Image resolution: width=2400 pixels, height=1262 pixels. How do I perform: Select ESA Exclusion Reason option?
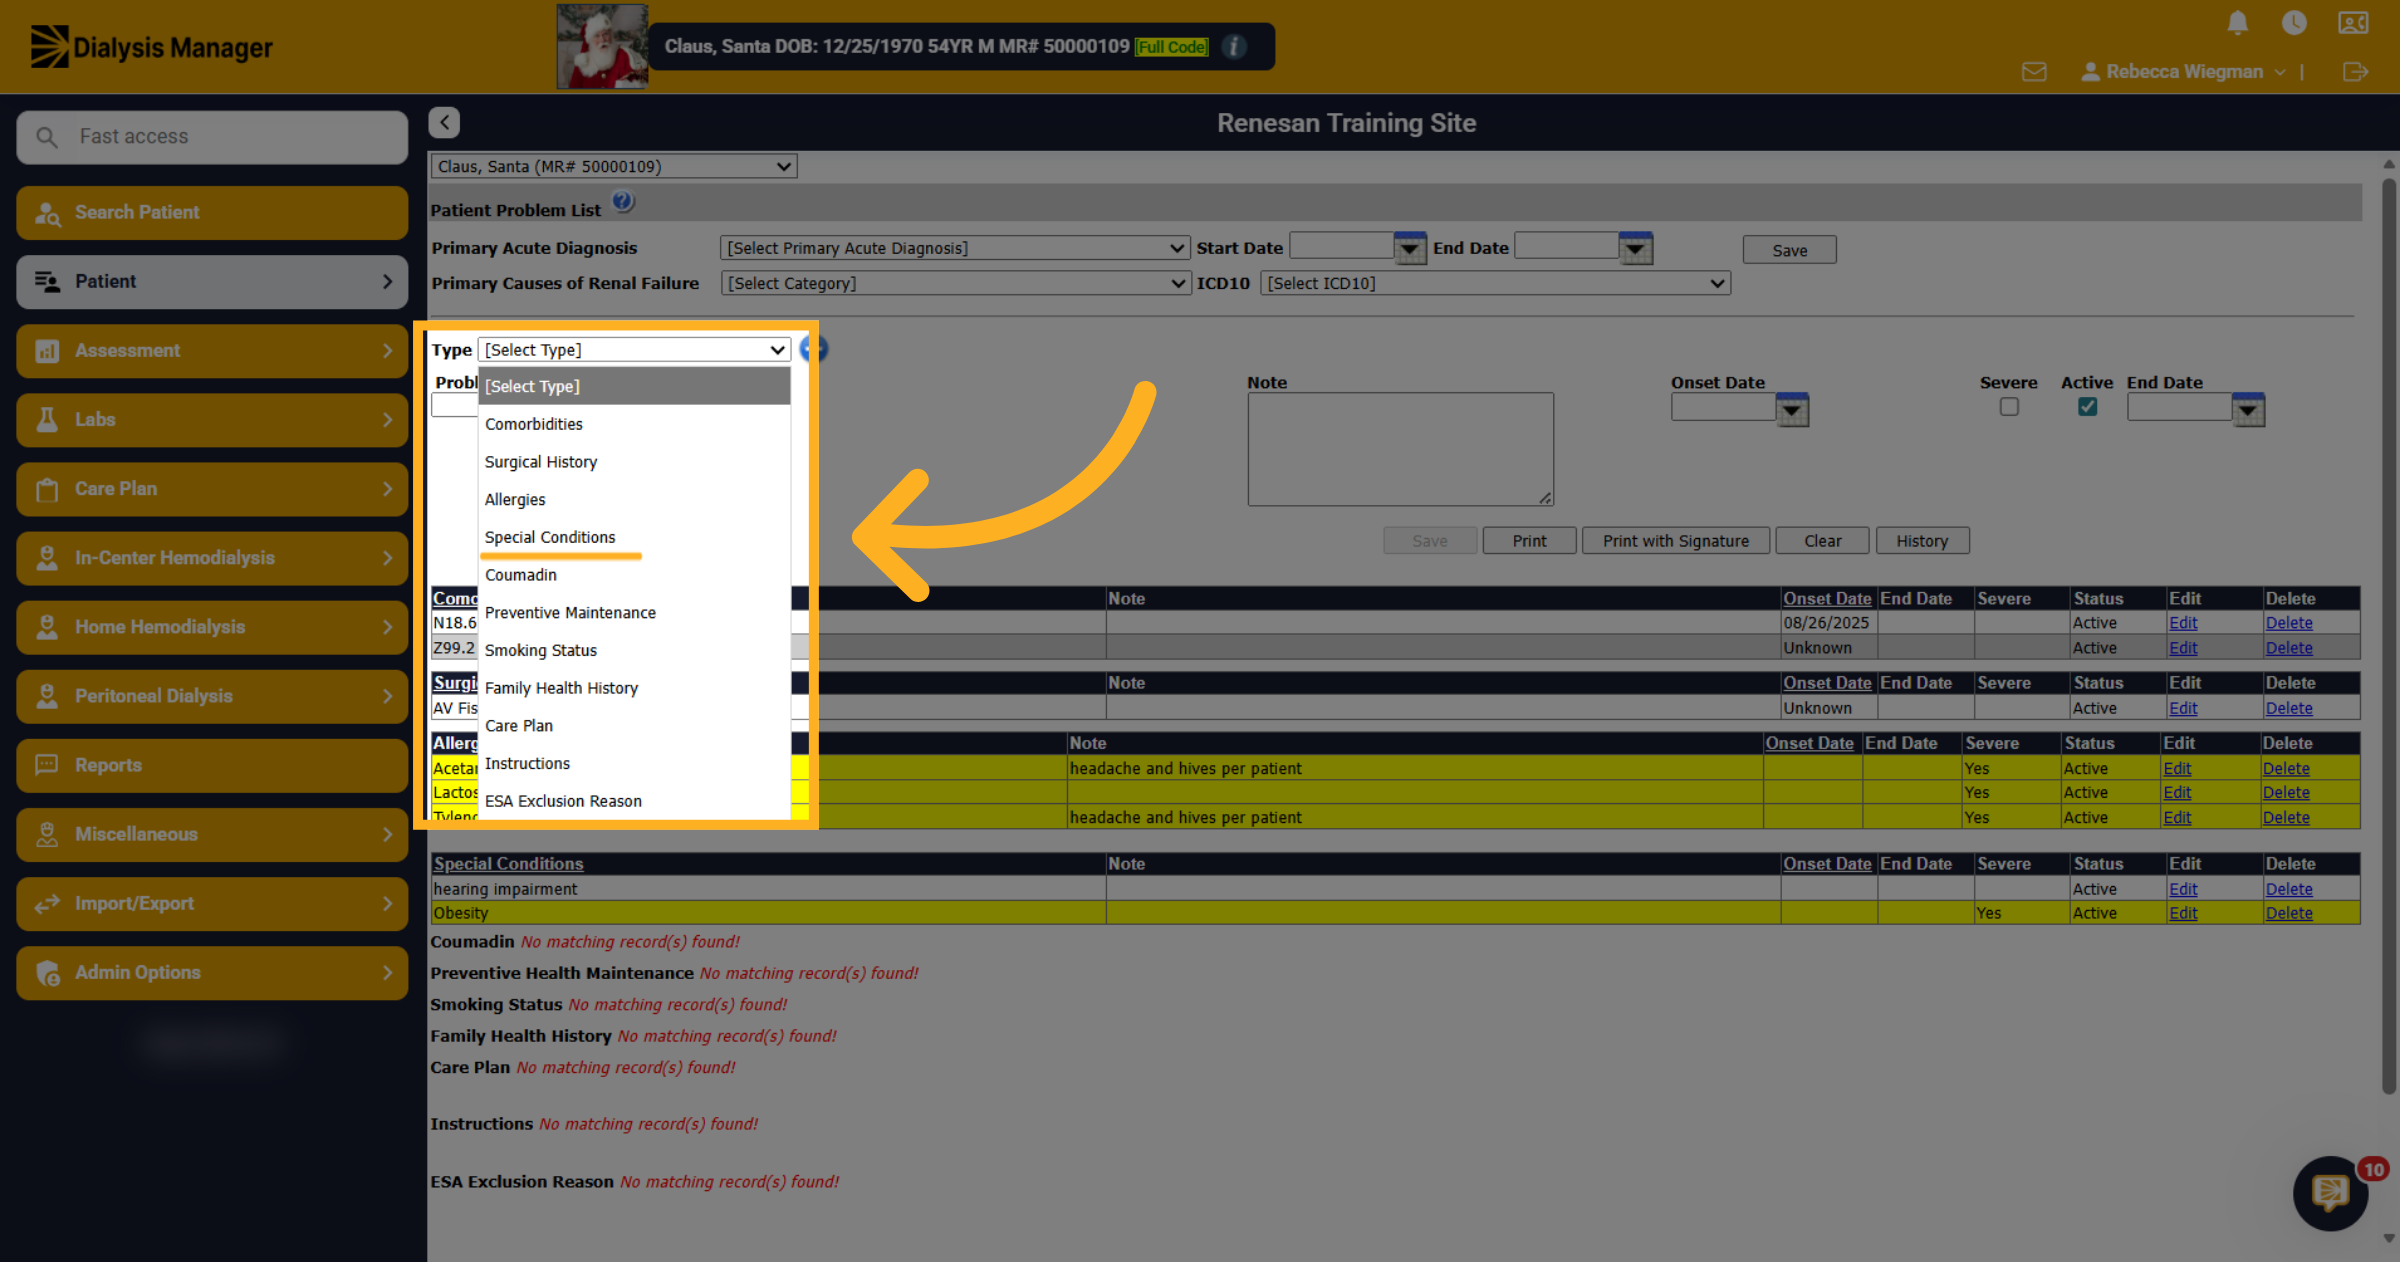[634, 801]
